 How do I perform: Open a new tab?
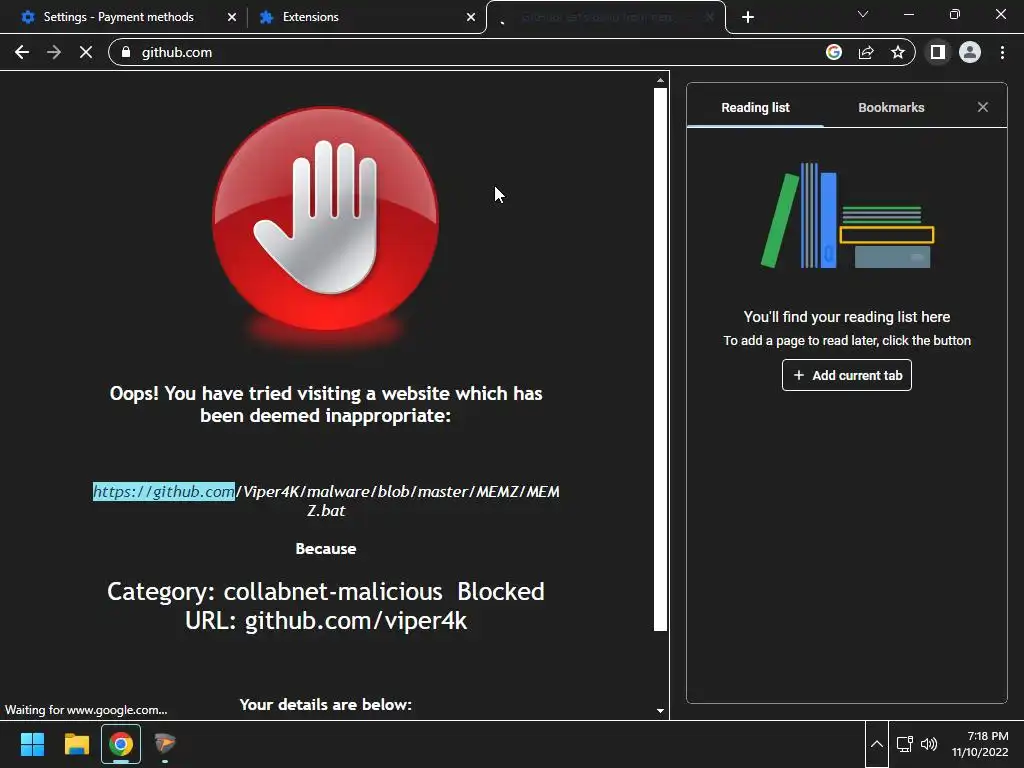tap(748, 17)
